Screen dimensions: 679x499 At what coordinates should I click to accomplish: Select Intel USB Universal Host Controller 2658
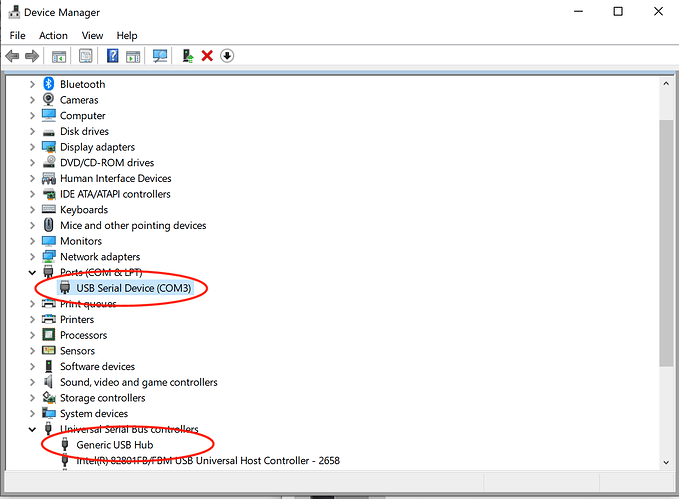pyautogui.click(x=208, y=460)
